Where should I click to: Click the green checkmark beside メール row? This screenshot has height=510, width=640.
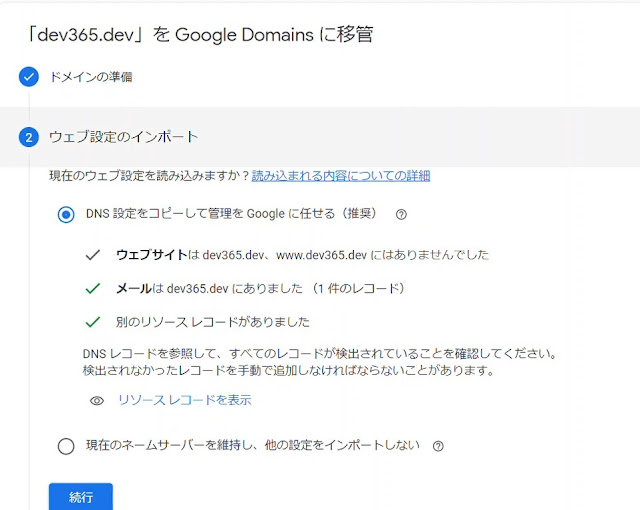coord(93,288)
